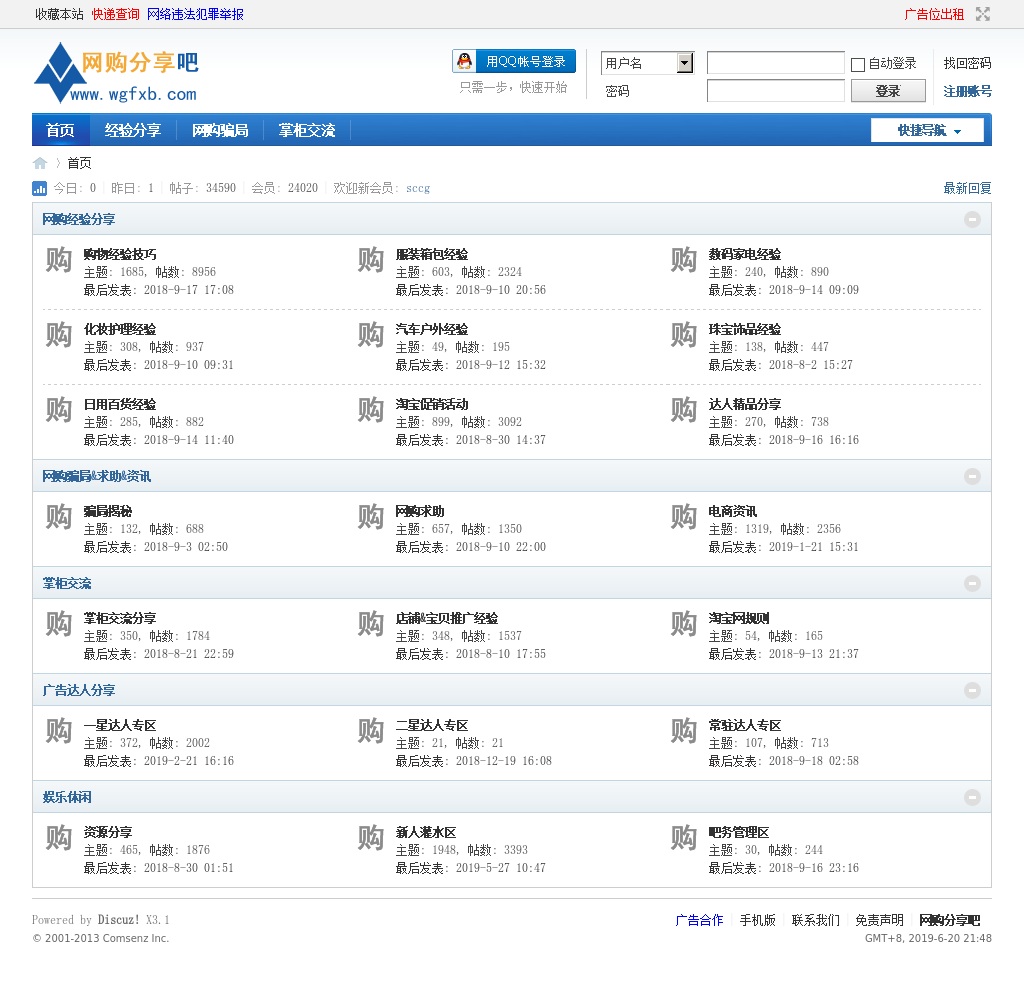This screenshot has width=1024, height=998.
Task: Click the 购 icon beside 日用百货经验
Action: pos(59,410)
